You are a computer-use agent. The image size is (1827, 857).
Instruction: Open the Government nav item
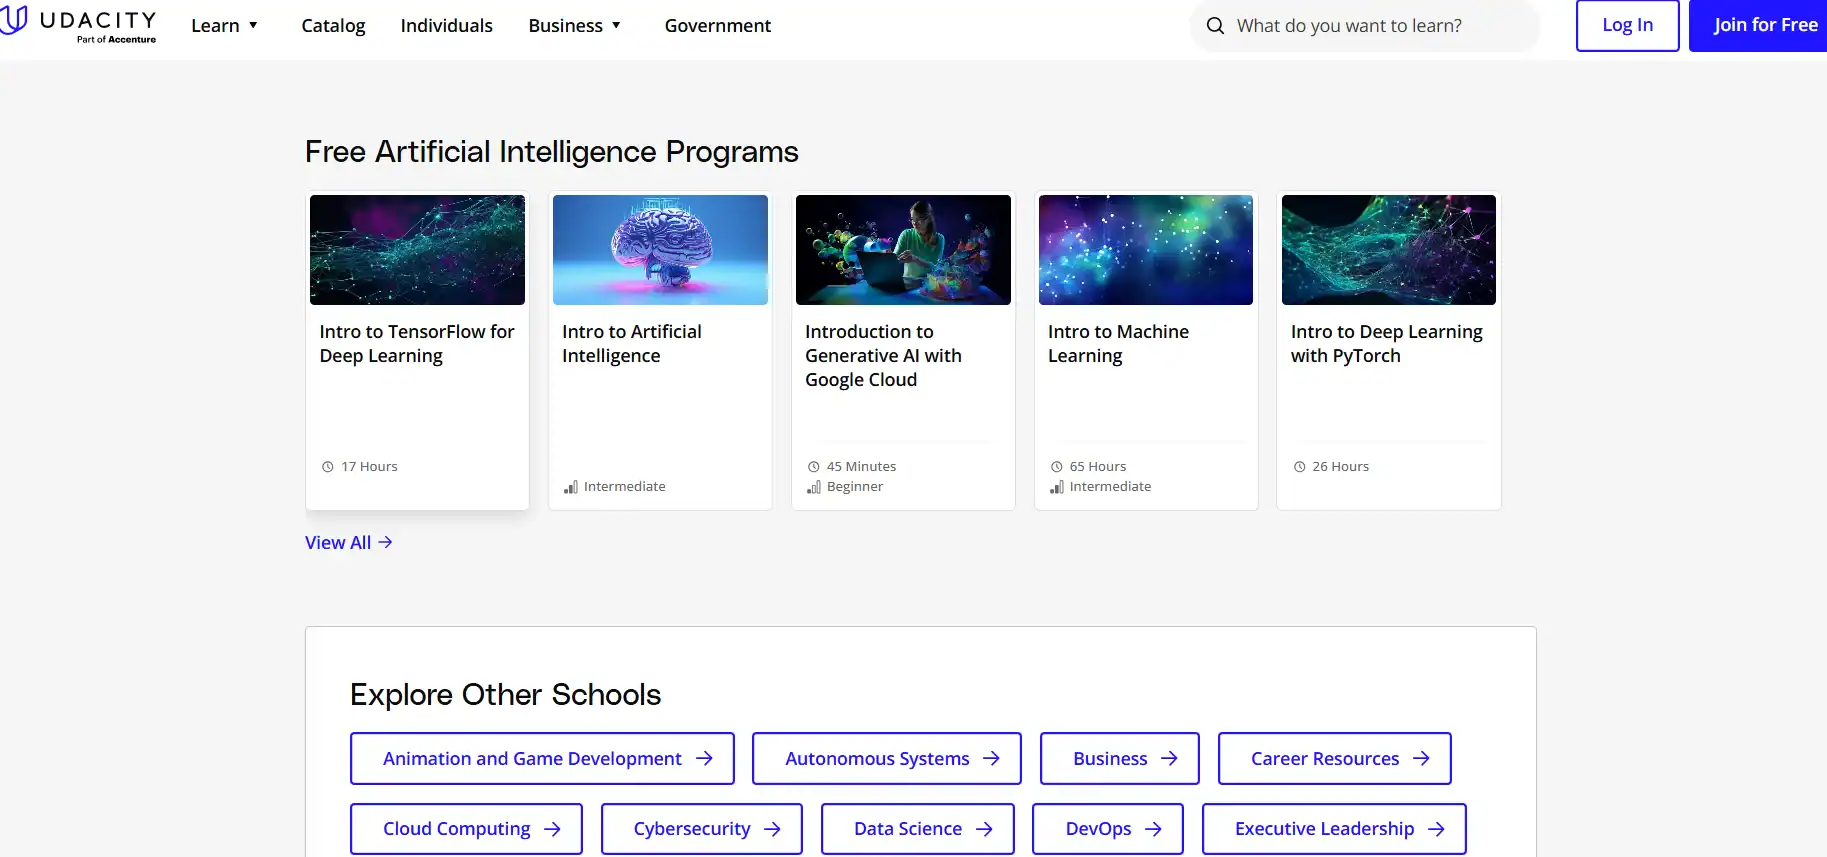click(x=717, y=26)
